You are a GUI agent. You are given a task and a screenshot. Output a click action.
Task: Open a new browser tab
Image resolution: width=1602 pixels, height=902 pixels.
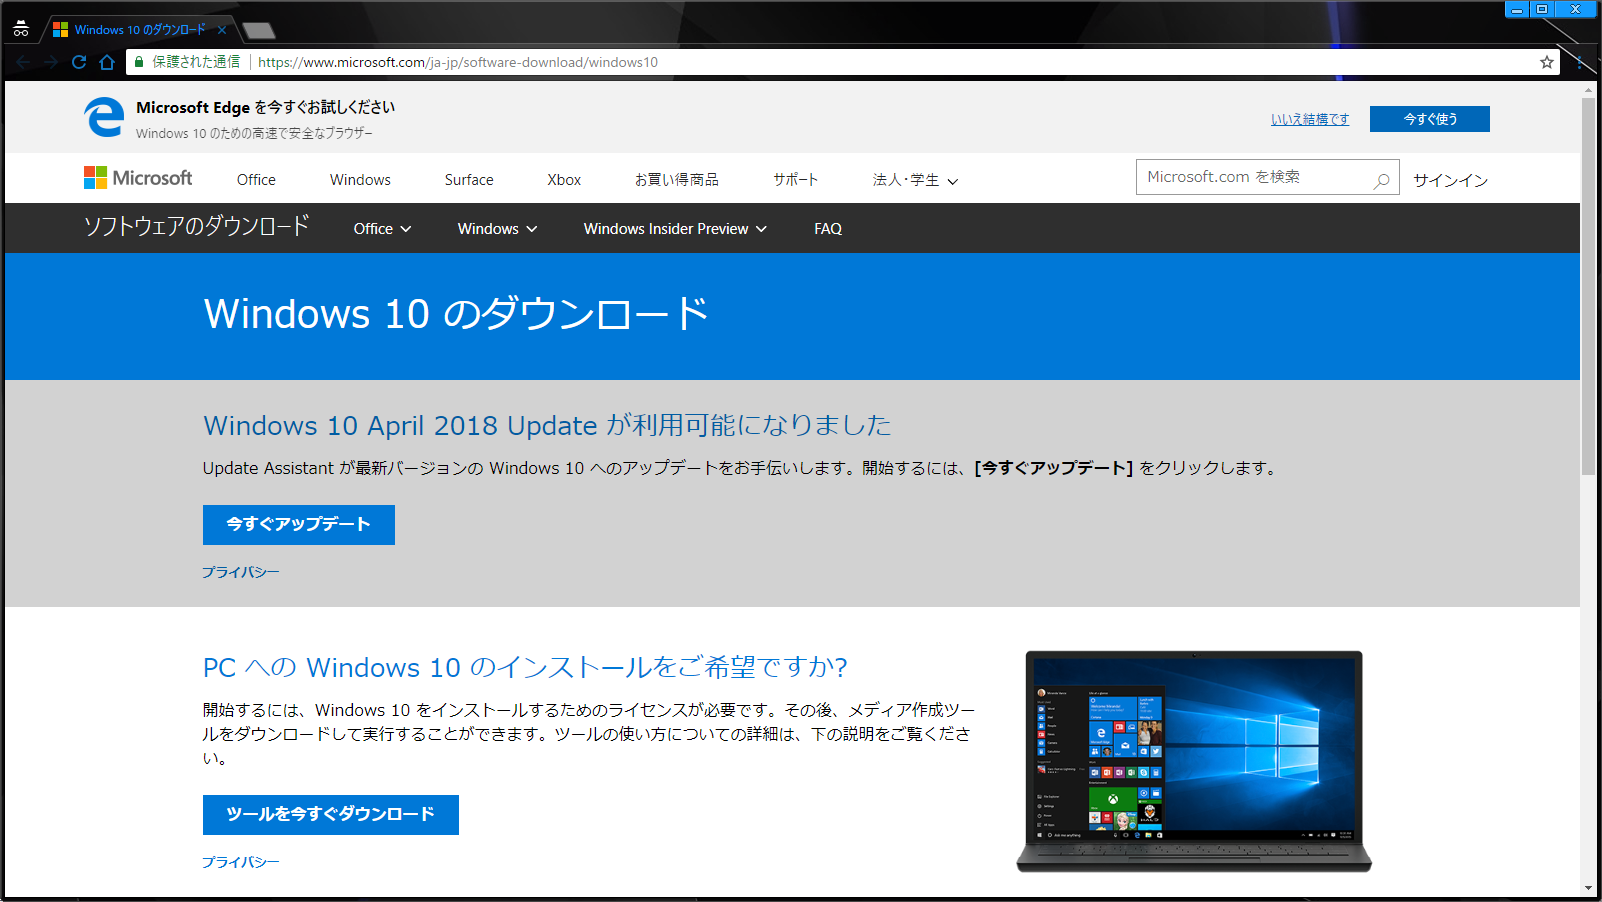(x=258, y=30)
